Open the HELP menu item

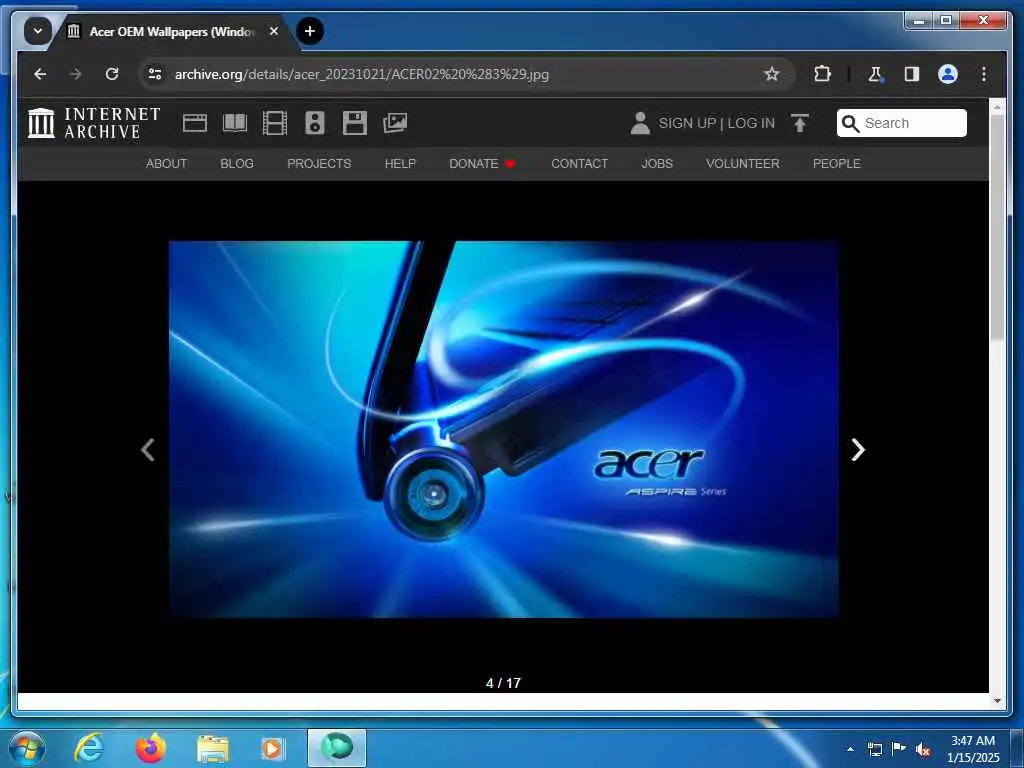pos(400,164)
